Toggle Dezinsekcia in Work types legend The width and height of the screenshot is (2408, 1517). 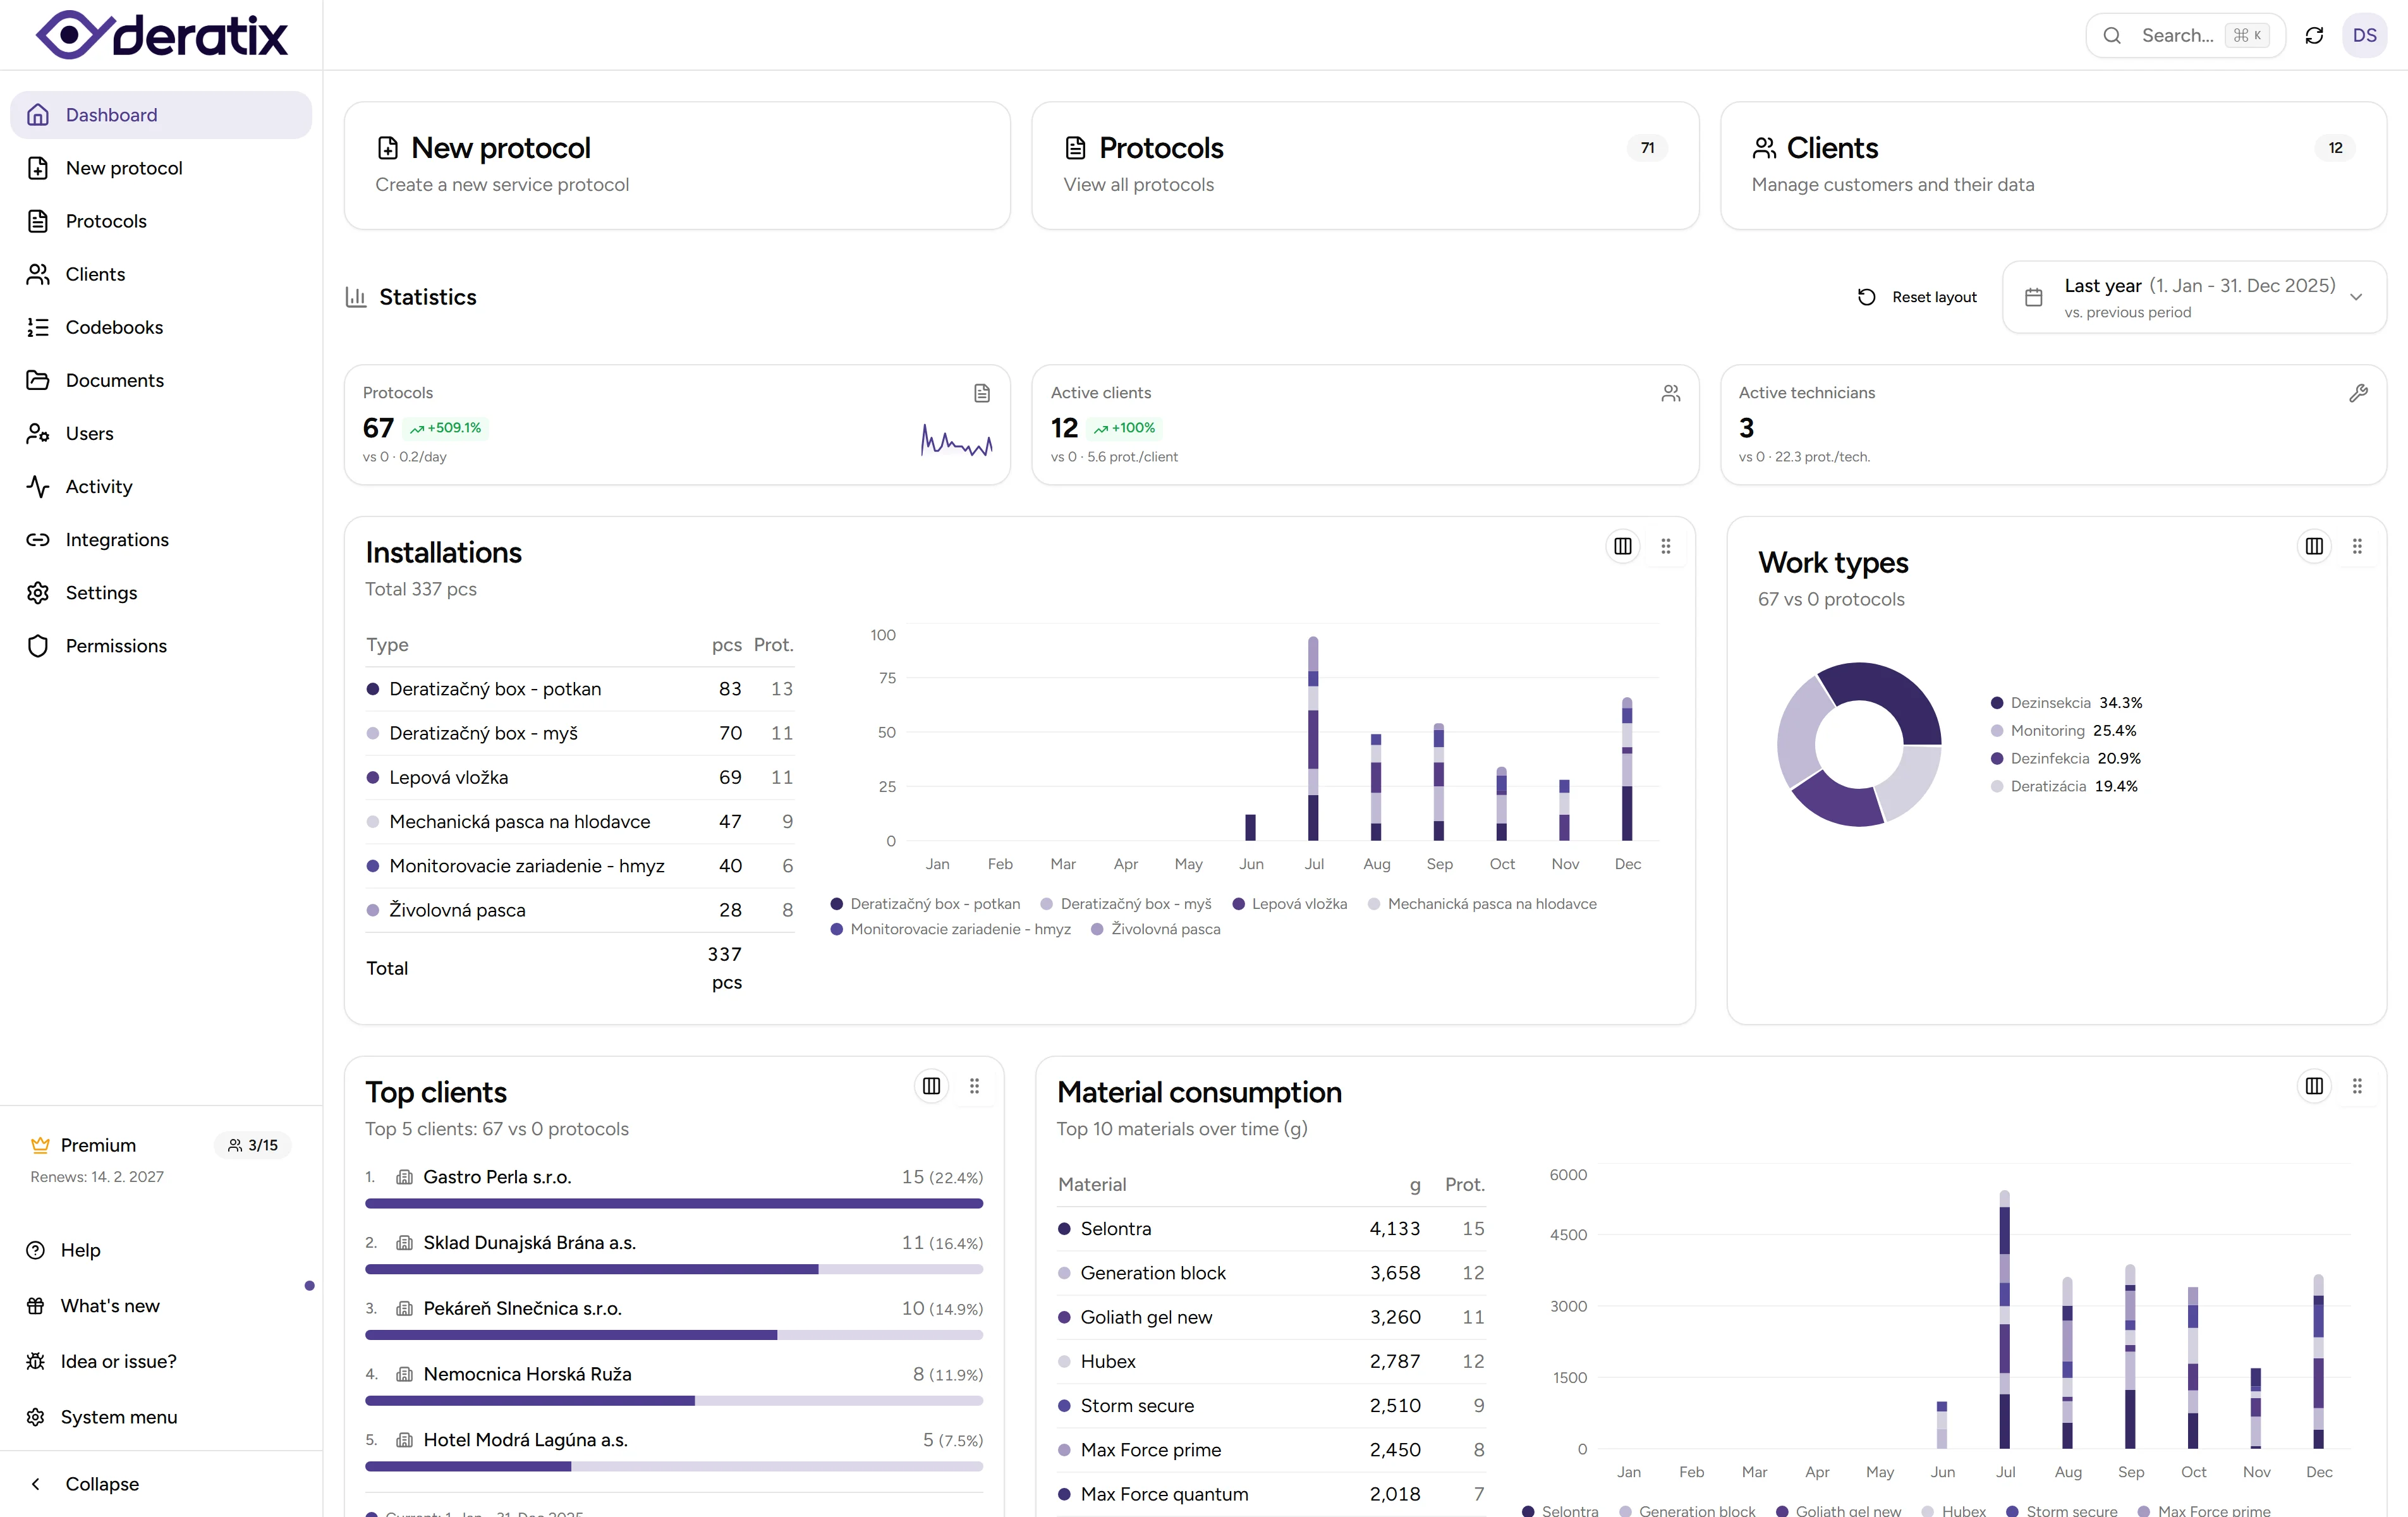(2049, 703)
